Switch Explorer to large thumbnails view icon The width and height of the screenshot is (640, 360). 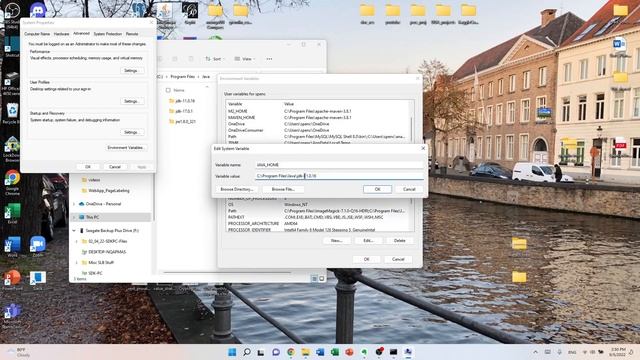tap(322, 278)
